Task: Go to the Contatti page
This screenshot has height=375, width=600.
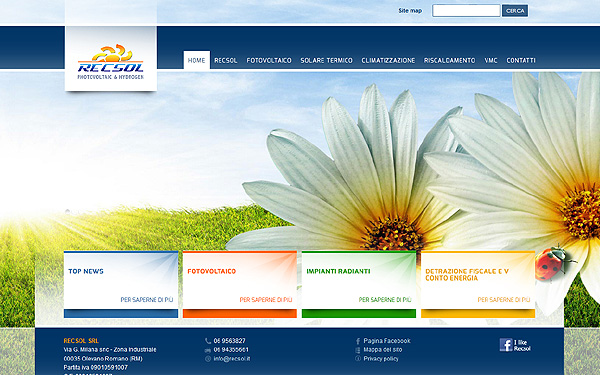Action: coord(521,60)
